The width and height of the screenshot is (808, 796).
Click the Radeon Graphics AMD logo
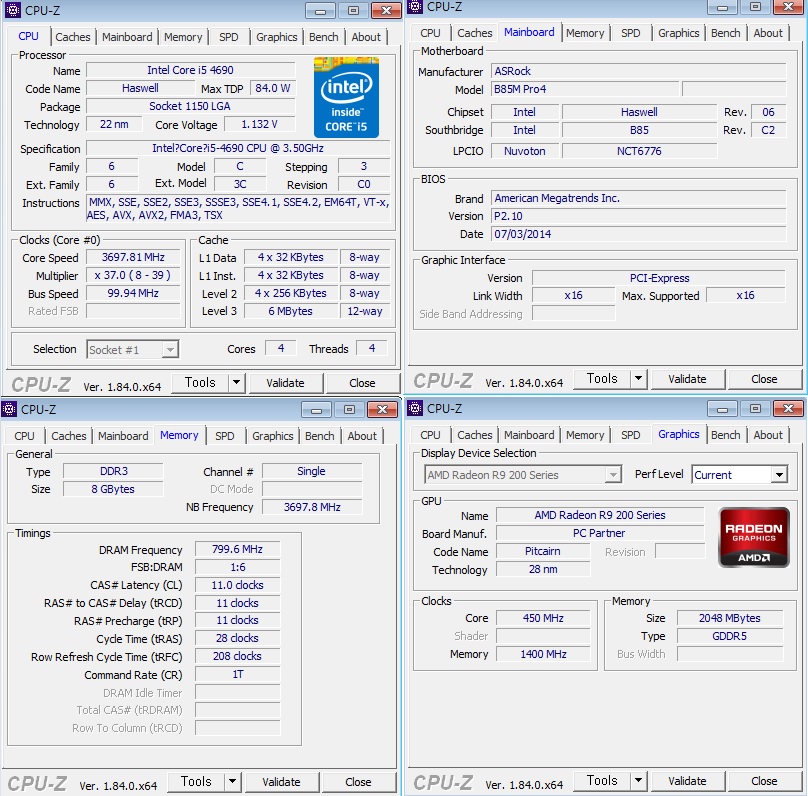[x=754, y=537]
